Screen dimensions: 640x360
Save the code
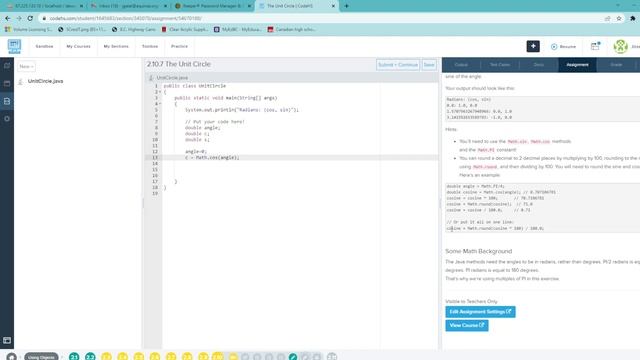(x=429, y=65)
